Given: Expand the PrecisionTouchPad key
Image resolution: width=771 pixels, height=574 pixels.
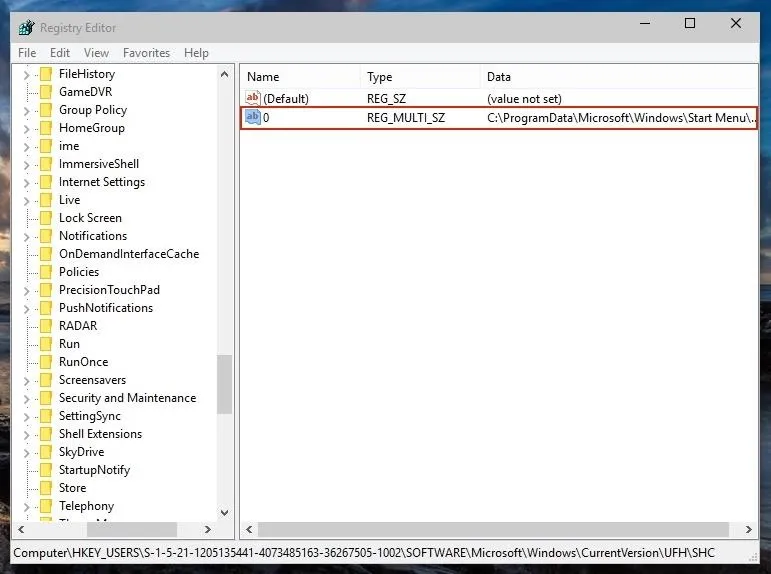Looking at the screenshot, I should (x=27, y=291).
